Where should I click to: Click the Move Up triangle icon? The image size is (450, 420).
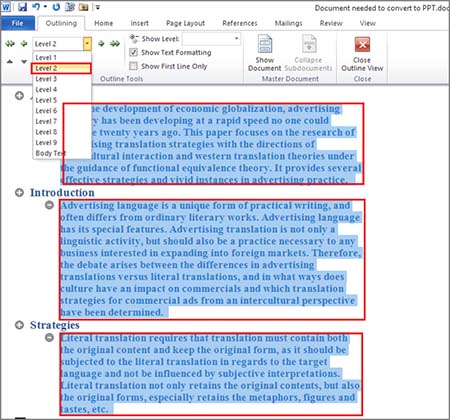10,62
